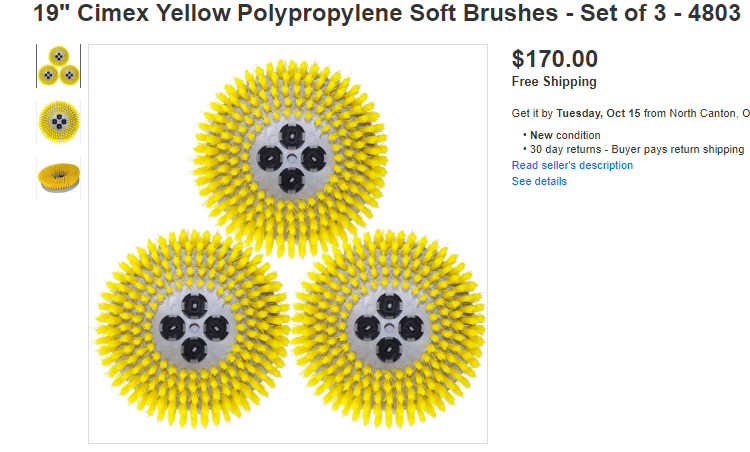Click the Free Shipping label
750x452 pixels.
pyautogui.click(x=554, y=82)
